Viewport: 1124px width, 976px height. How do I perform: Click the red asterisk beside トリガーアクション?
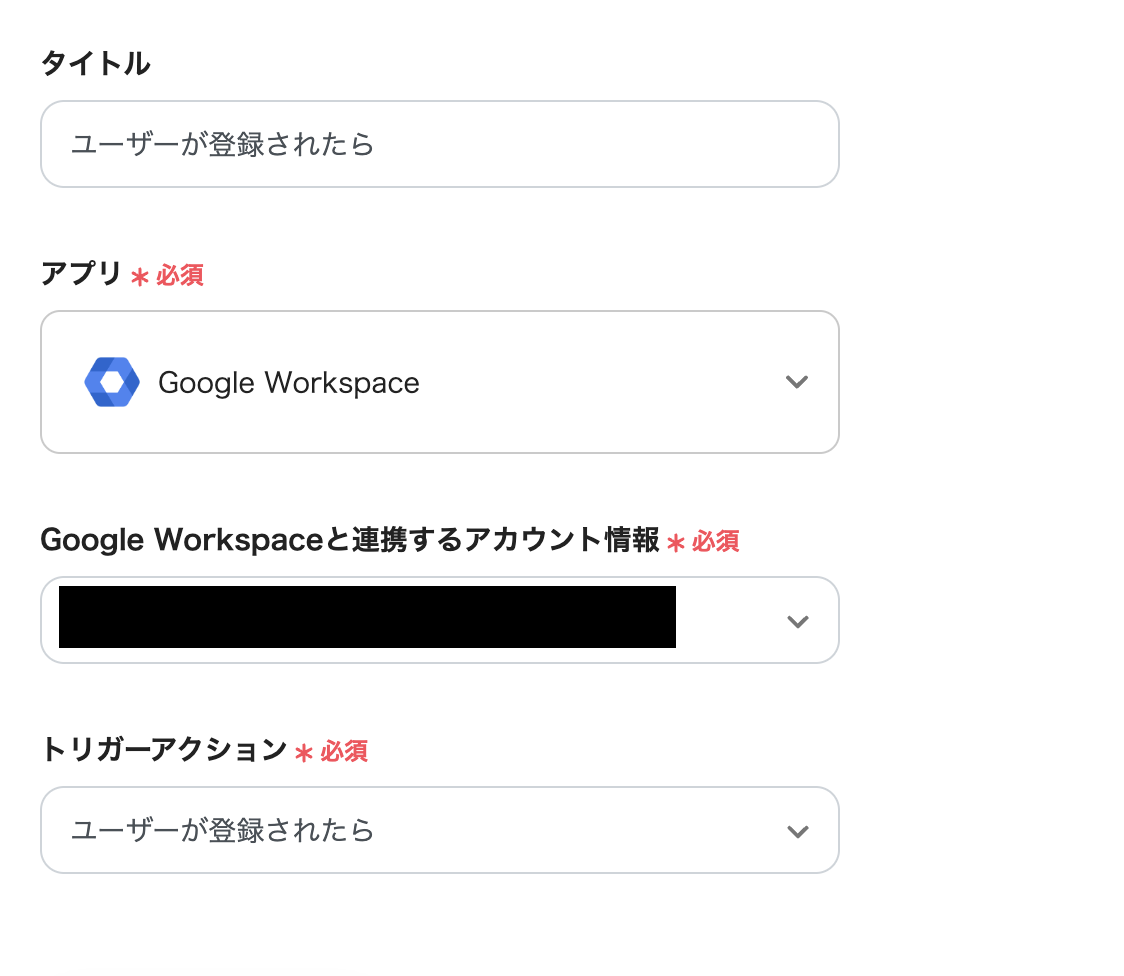point(304,753)
